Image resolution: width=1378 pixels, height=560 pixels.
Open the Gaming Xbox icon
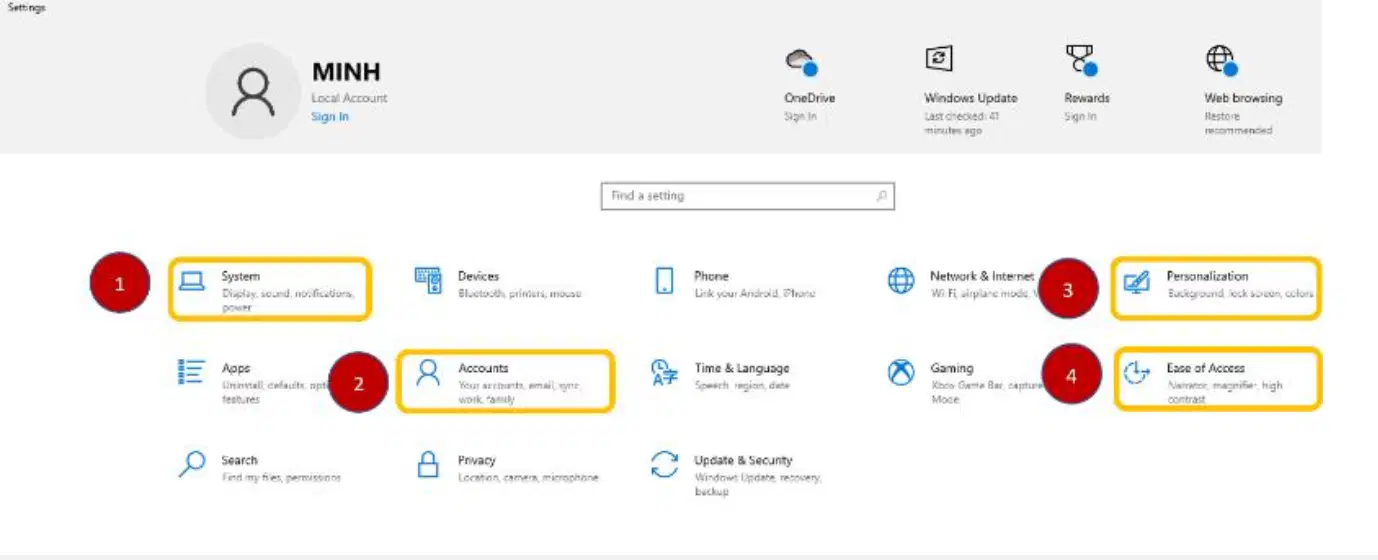click(901, 373)
